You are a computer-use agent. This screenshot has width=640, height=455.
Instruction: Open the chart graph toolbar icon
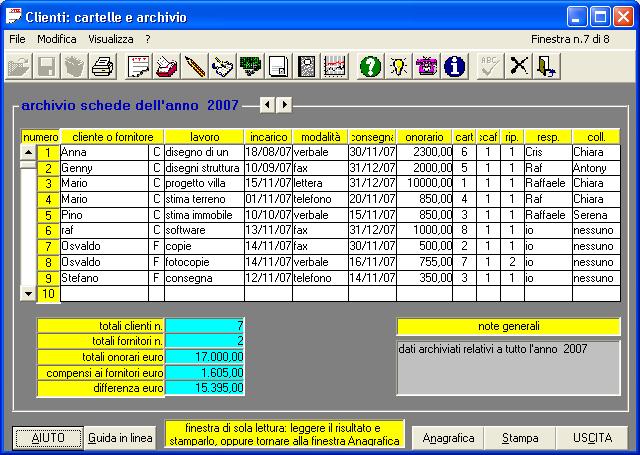(334, 67)
